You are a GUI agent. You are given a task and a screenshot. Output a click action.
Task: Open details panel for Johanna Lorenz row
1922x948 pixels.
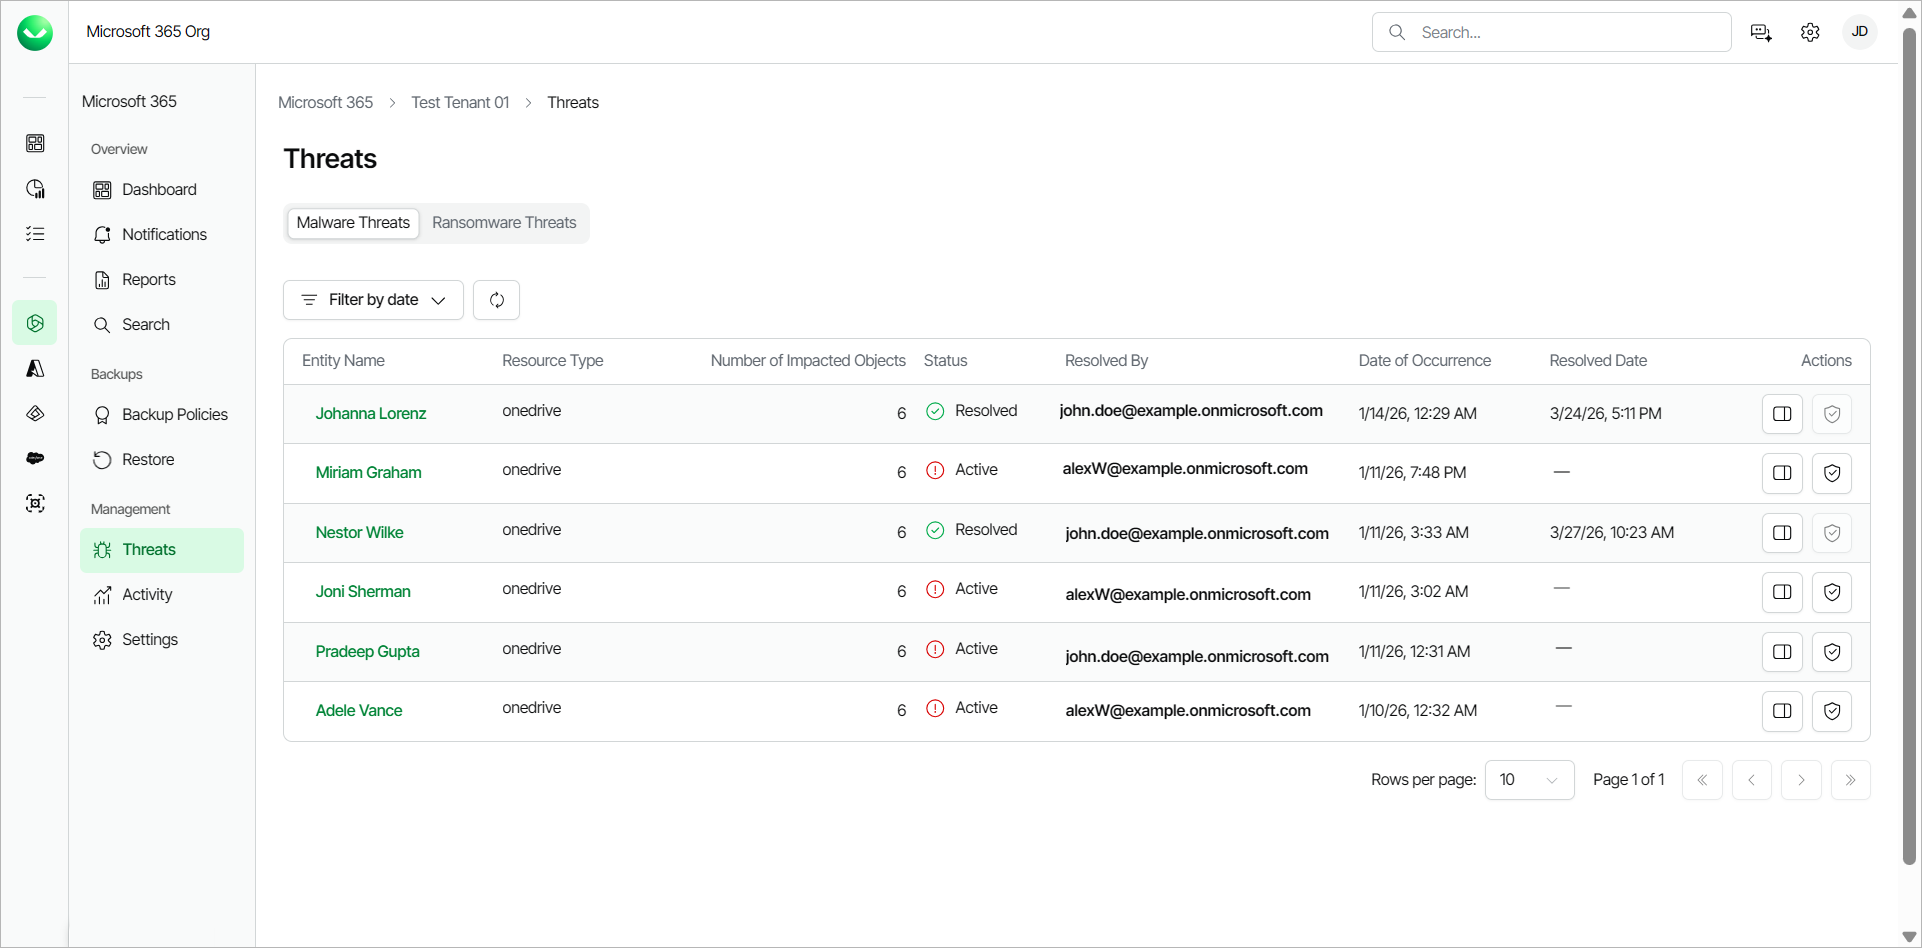1781,414
